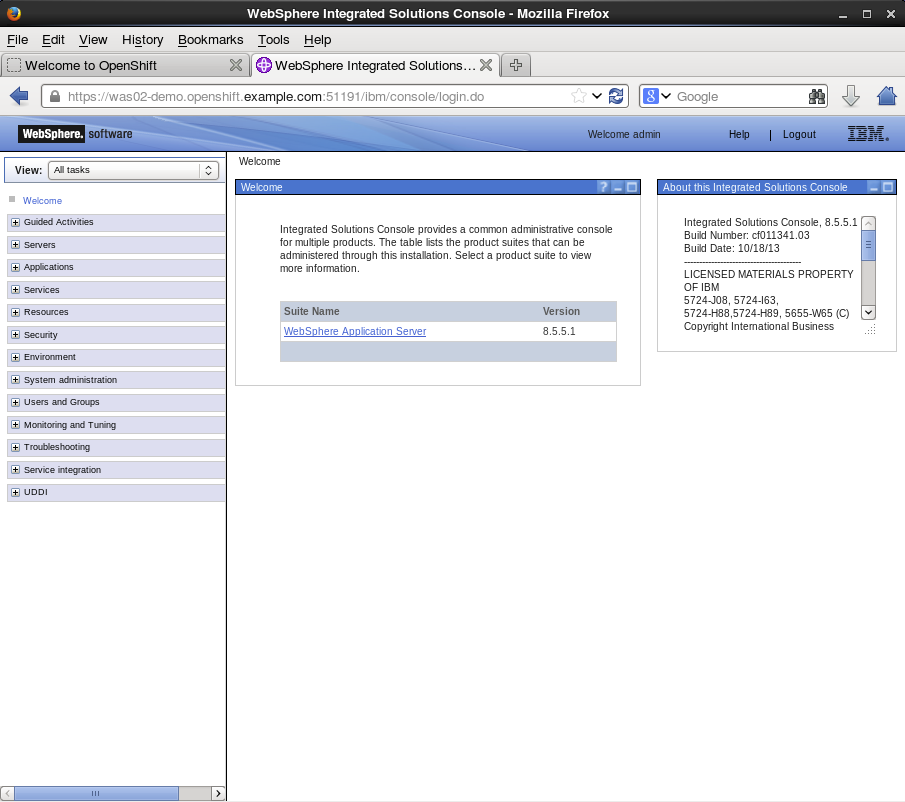This screenshot has width=905, height=802.
Task: Click the Build Number: cf011341.03 text
Action: pos(746,235)
